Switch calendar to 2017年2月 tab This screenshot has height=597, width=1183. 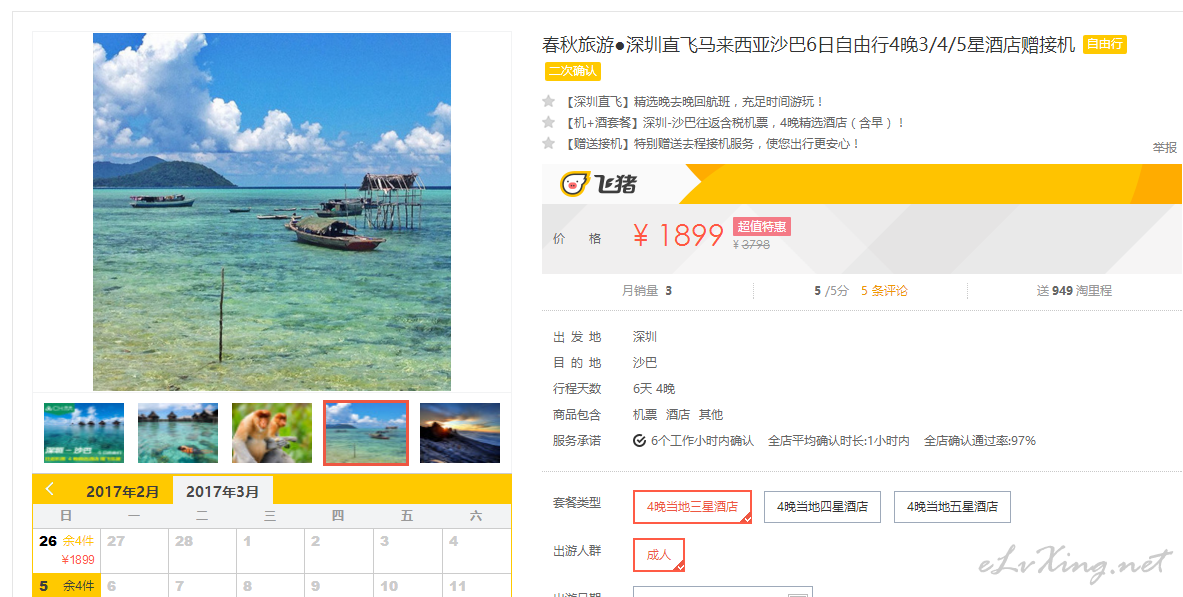tap(123, 492)
